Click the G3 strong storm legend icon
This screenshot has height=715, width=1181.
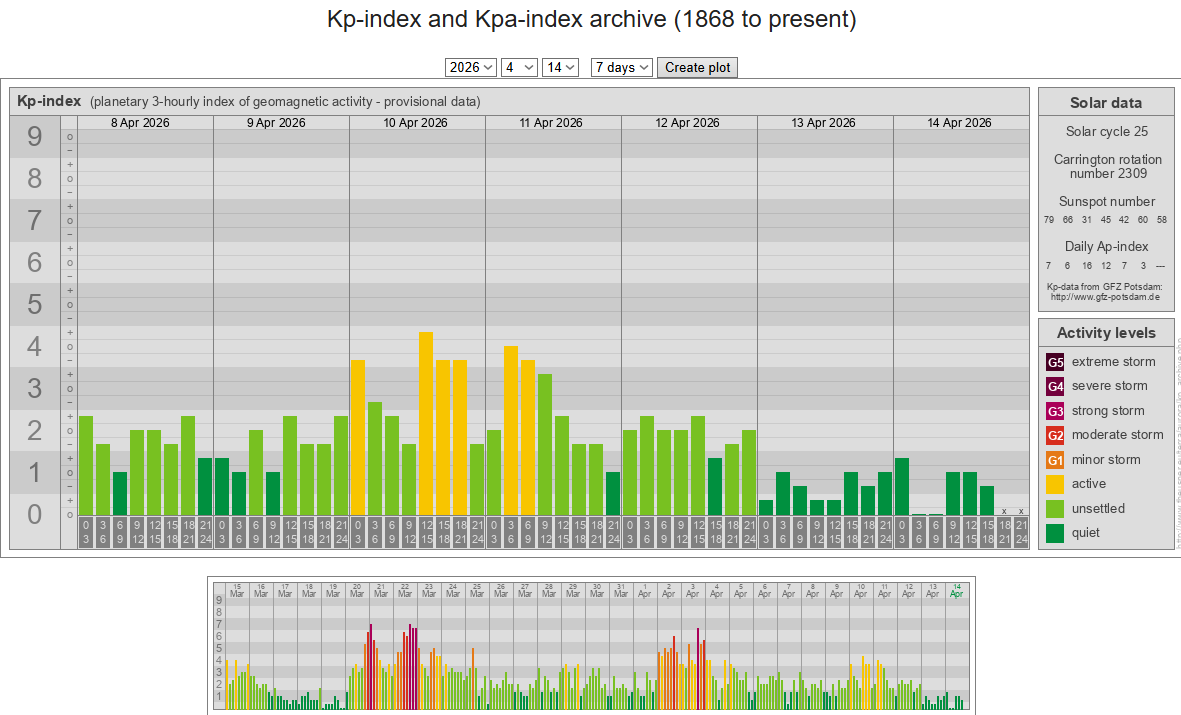[1055, 411]
